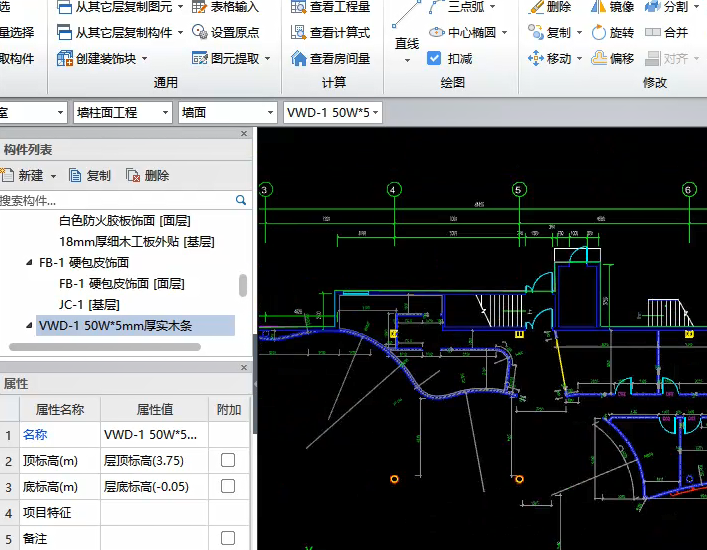Image resolution: width=707 pixels, height=550 pixels.
Task: Toggle the 扣减 checkbox
Action: click(x=434, y=59)
